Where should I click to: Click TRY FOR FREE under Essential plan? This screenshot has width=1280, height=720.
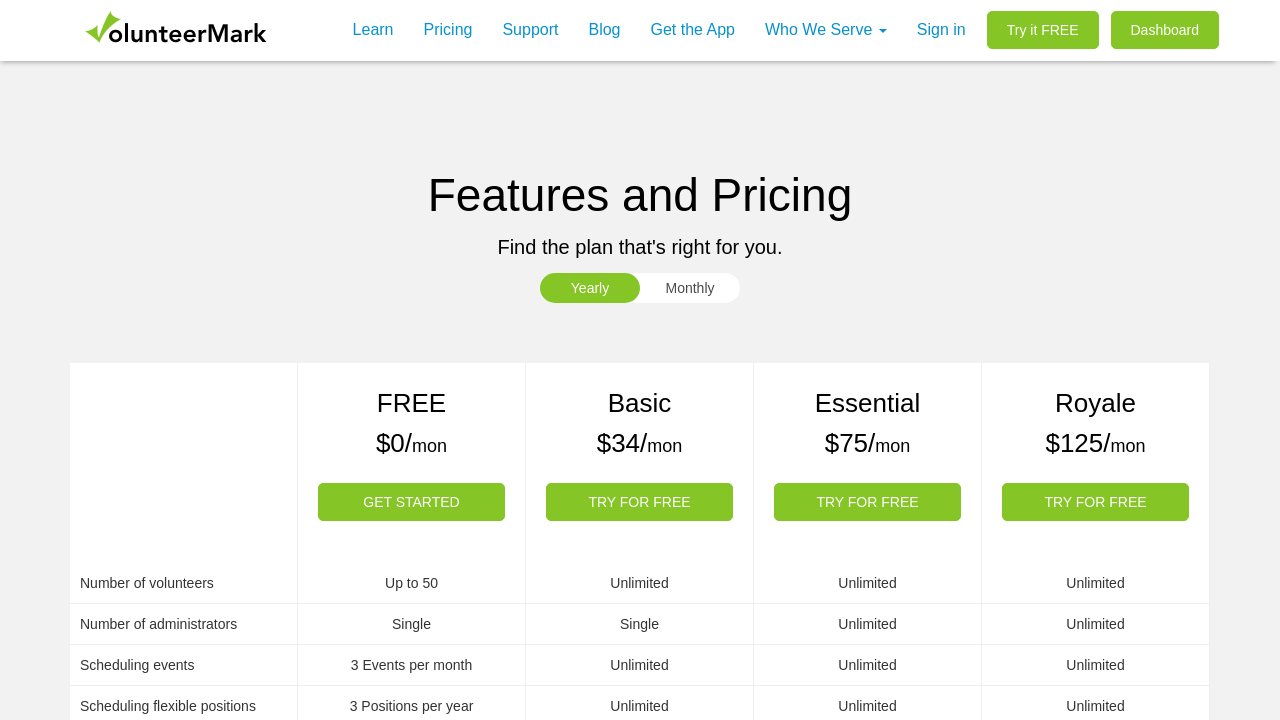pyautogui.click(x=867, y=502)
